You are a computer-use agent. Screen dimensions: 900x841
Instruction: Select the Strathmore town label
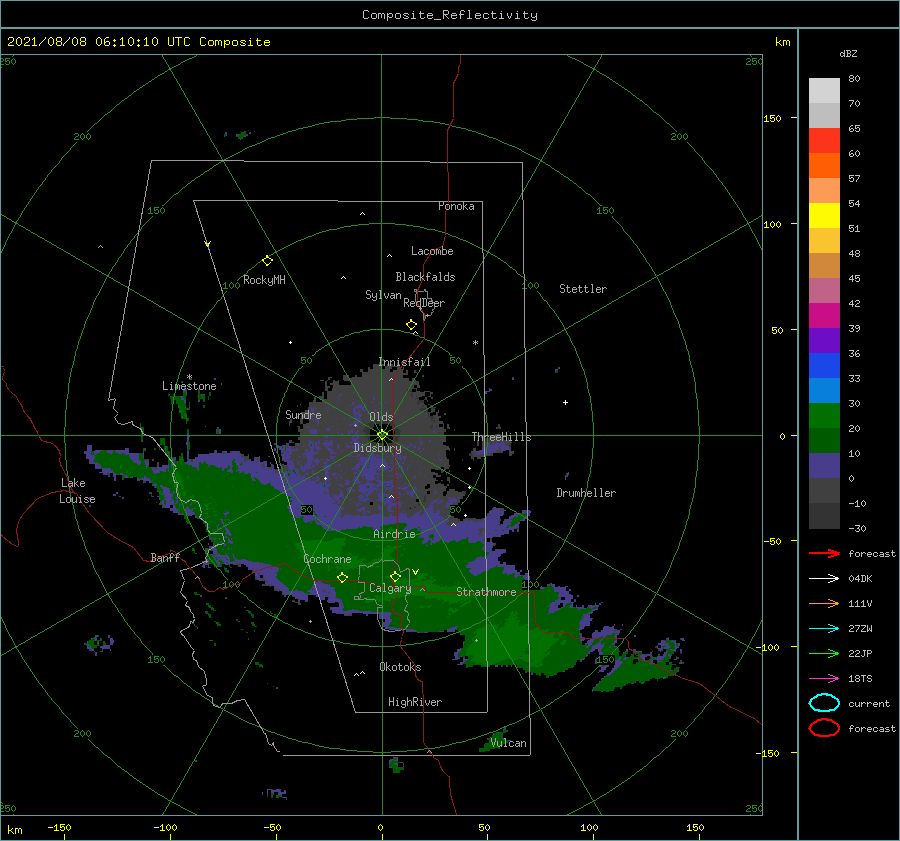(x=486, y=592)
